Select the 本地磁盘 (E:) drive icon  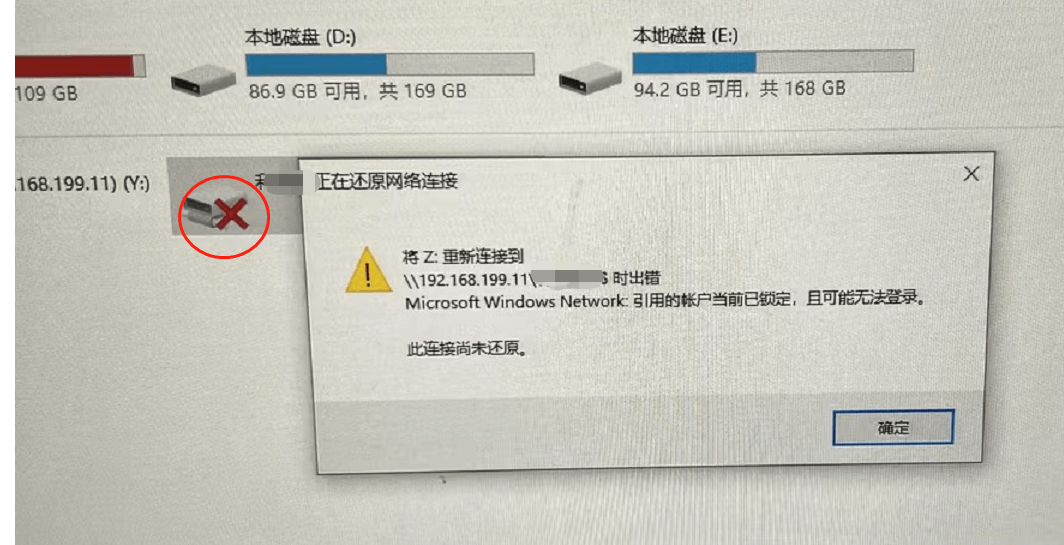590,79
